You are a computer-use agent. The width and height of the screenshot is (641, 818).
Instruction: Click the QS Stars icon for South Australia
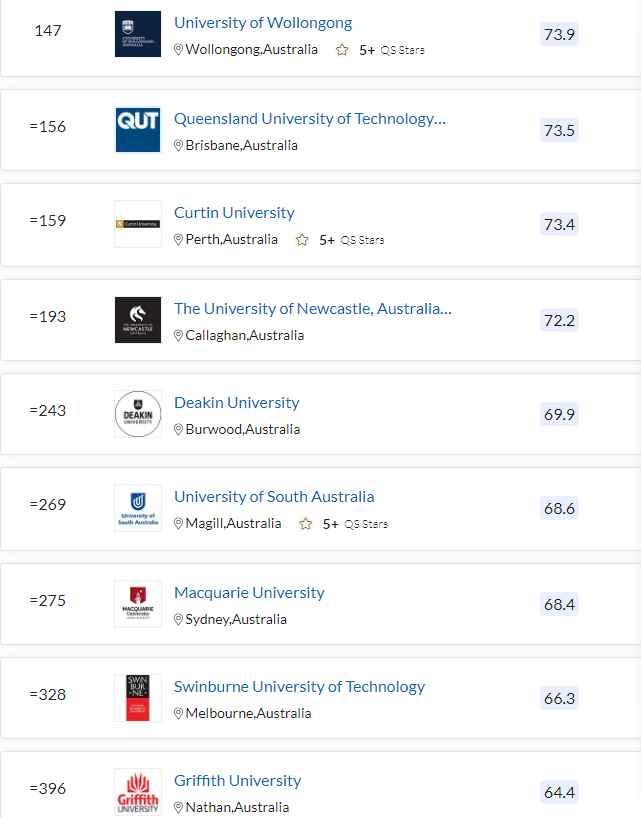[306, 523]
